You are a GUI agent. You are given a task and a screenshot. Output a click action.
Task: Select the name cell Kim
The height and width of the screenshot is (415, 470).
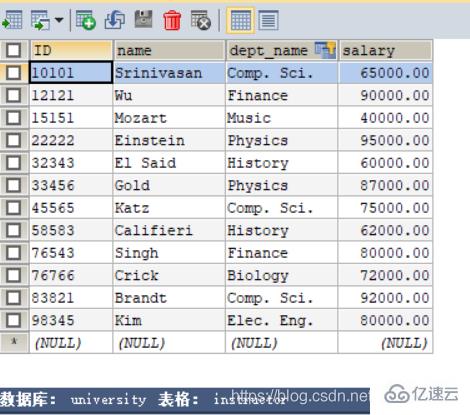pyautogui.click(x=169, y=320)
